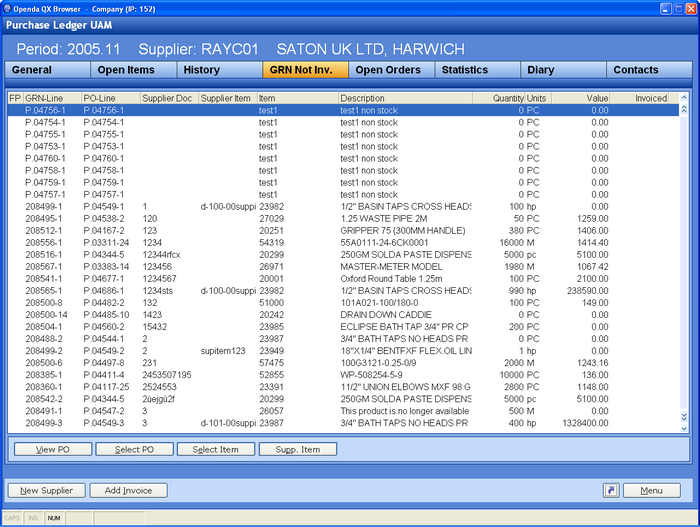Select DRAIN DOWN CADDIE row

[344, 315]
